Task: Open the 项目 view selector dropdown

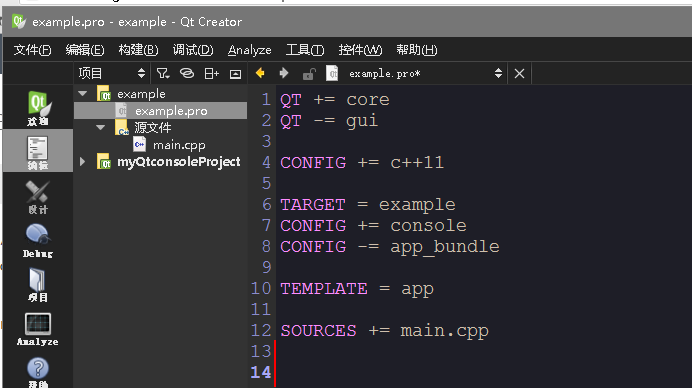Action: [112, 73]
